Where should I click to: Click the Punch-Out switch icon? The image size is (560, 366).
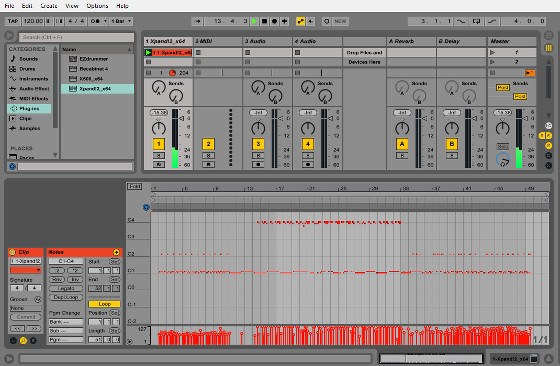(492, 21)
